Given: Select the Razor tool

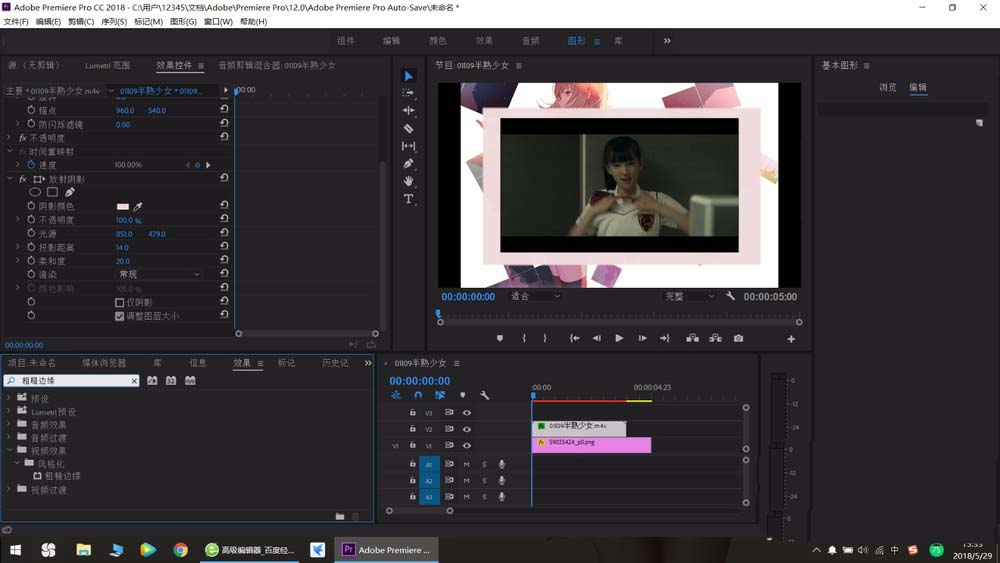Looking at the screenshot, I should tap(408, 128).
